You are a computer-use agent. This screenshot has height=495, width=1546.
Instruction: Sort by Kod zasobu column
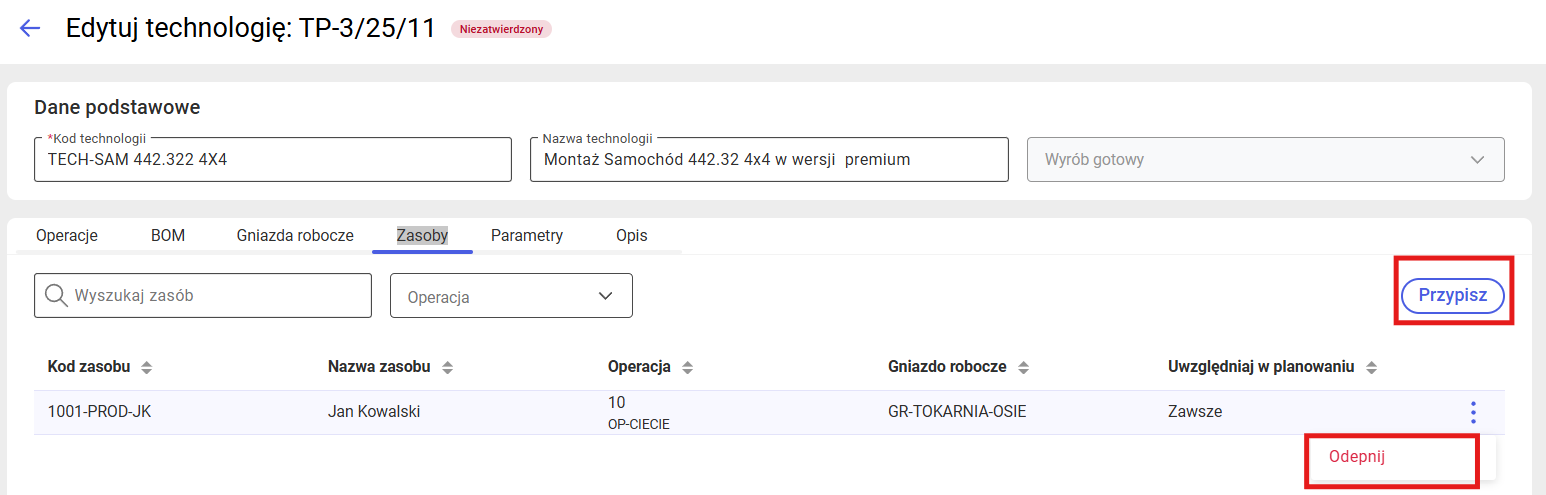[147, 368]
